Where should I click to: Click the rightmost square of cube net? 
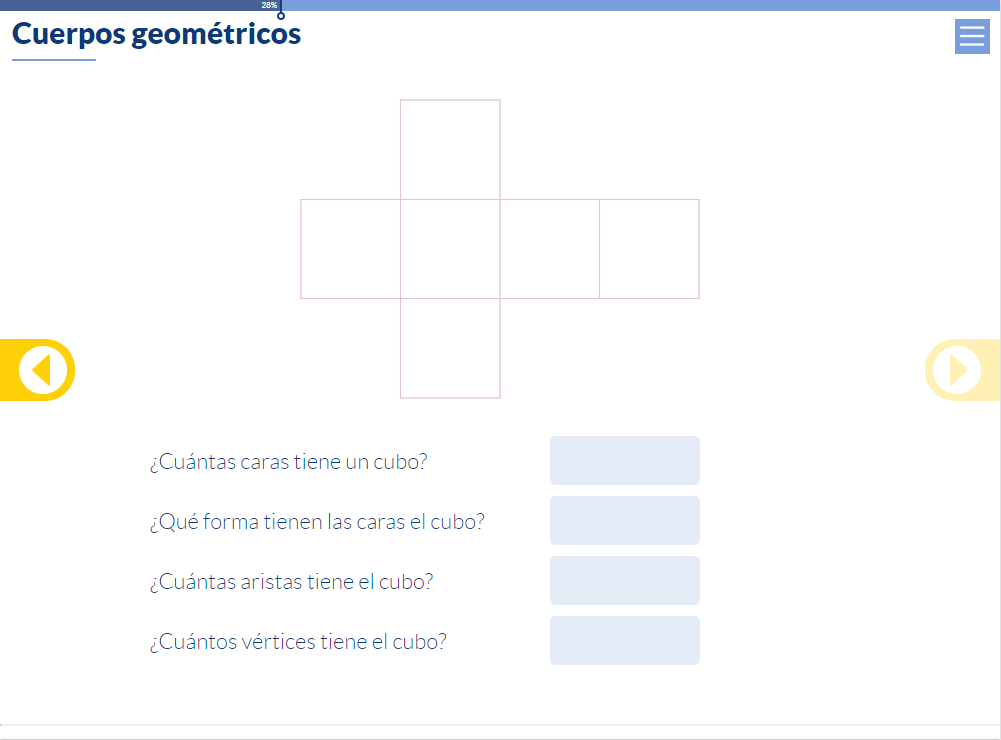point(649,249)
